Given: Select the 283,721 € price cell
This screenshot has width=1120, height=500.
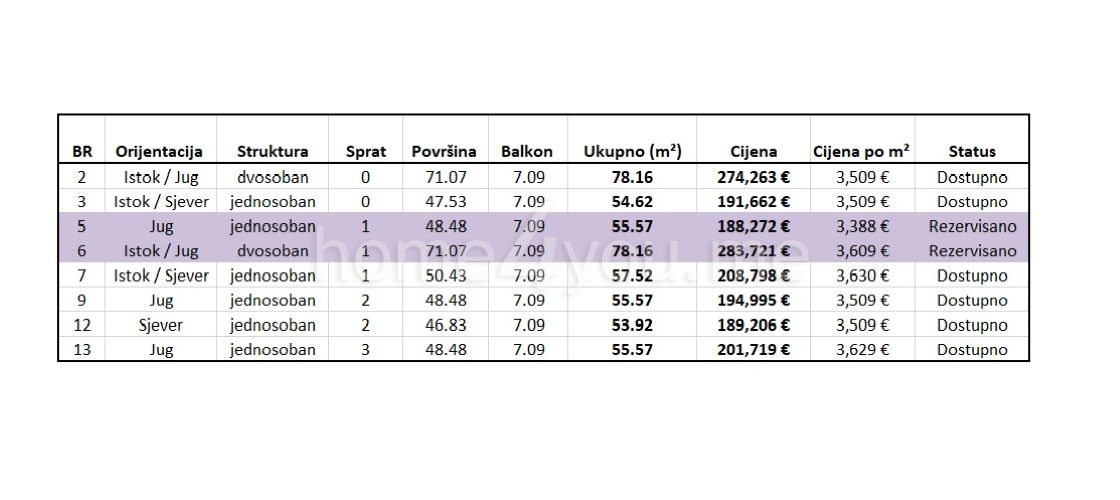Looking at the screenshot, I should coord(753,251).
